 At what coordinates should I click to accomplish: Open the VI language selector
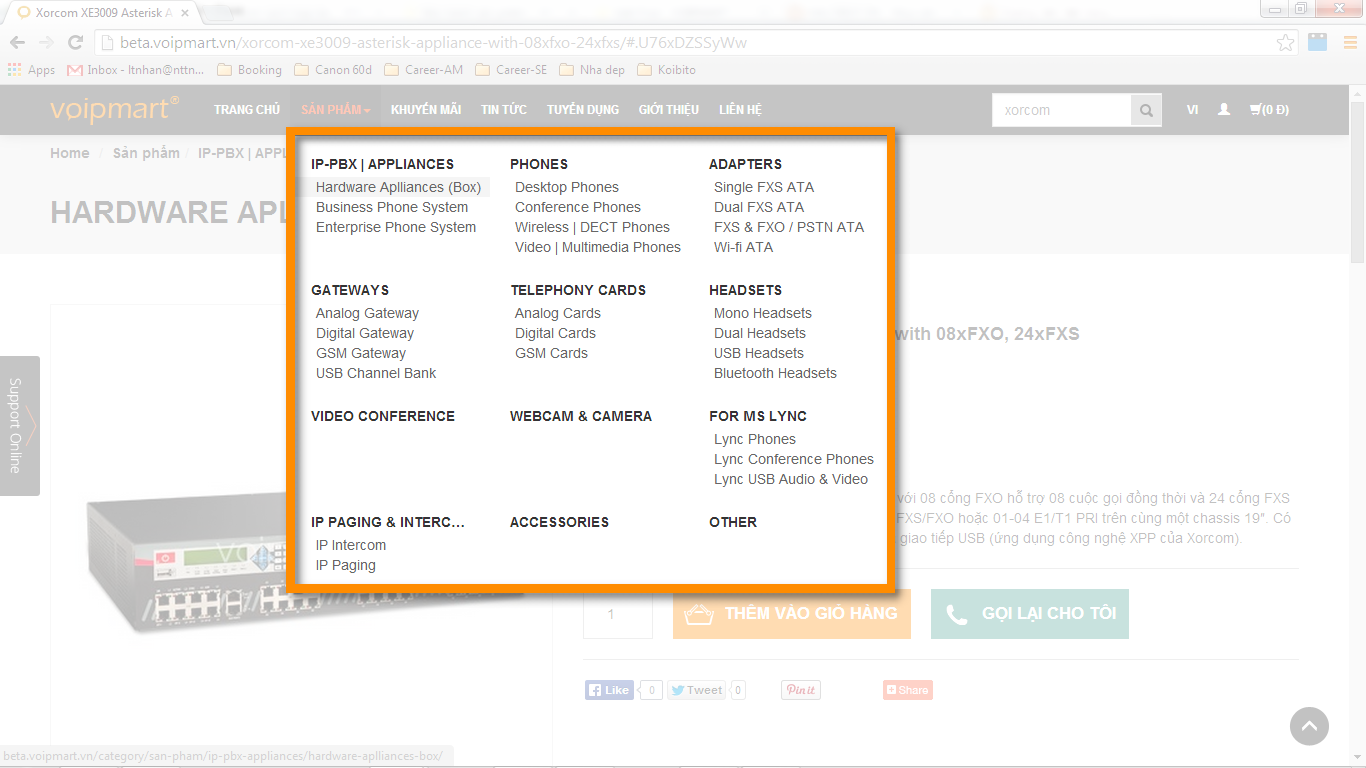click(1192, 110)
